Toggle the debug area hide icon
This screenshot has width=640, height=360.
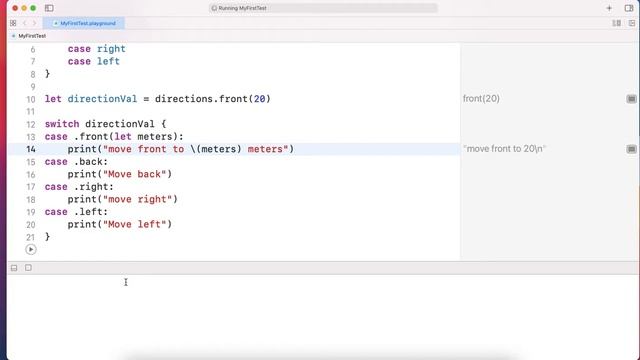[x=14, y=268]
